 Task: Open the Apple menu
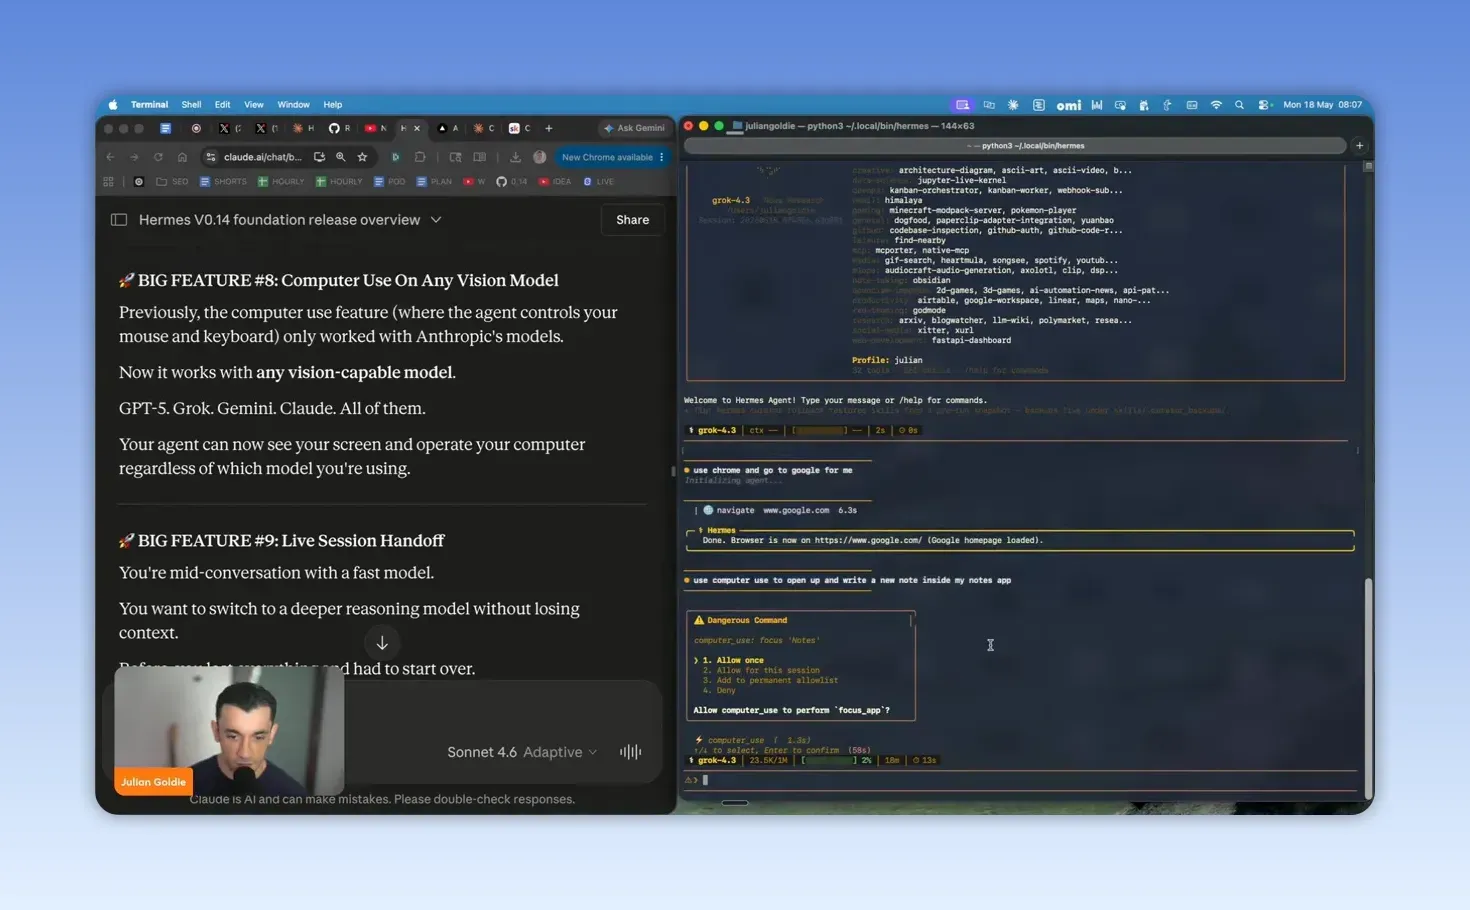113,104
